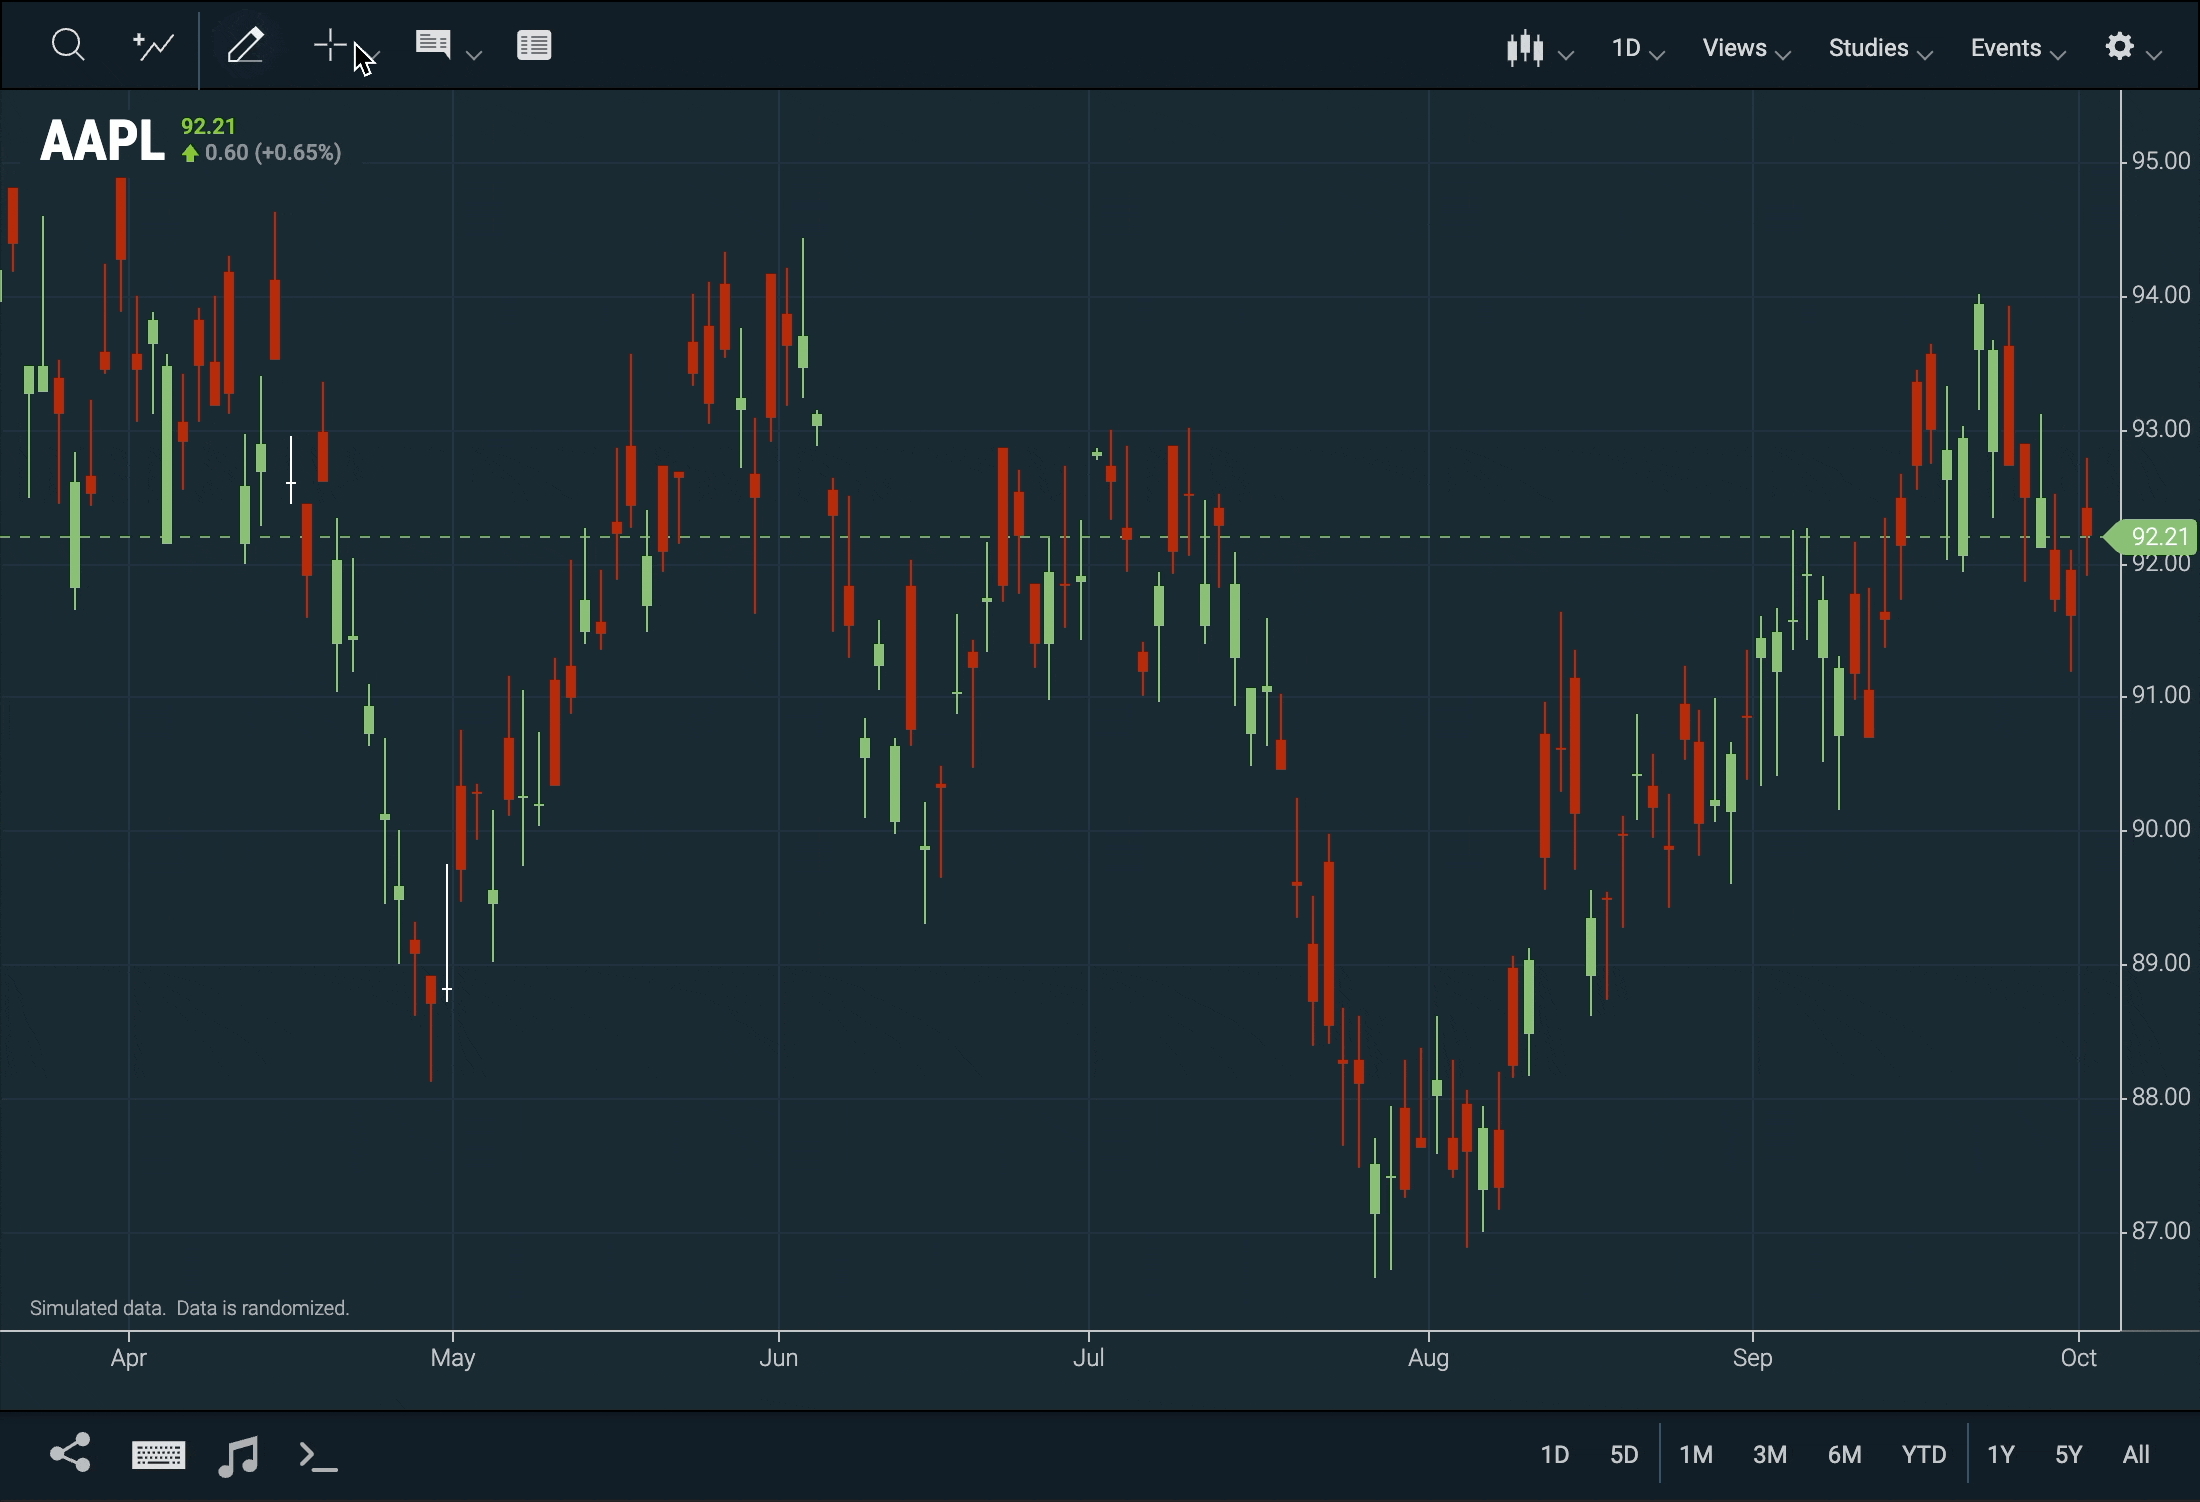Select the 3M range button
The width and height of the screenshot is (2200, 1502).
(x=1769, y=1454)
